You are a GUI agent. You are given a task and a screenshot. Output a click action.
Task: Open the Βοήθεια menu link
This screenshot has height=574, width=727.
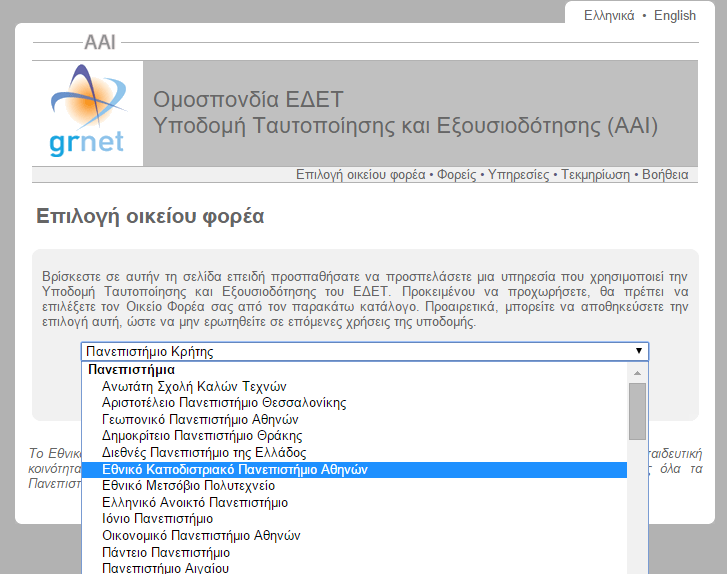pos(665,175)
